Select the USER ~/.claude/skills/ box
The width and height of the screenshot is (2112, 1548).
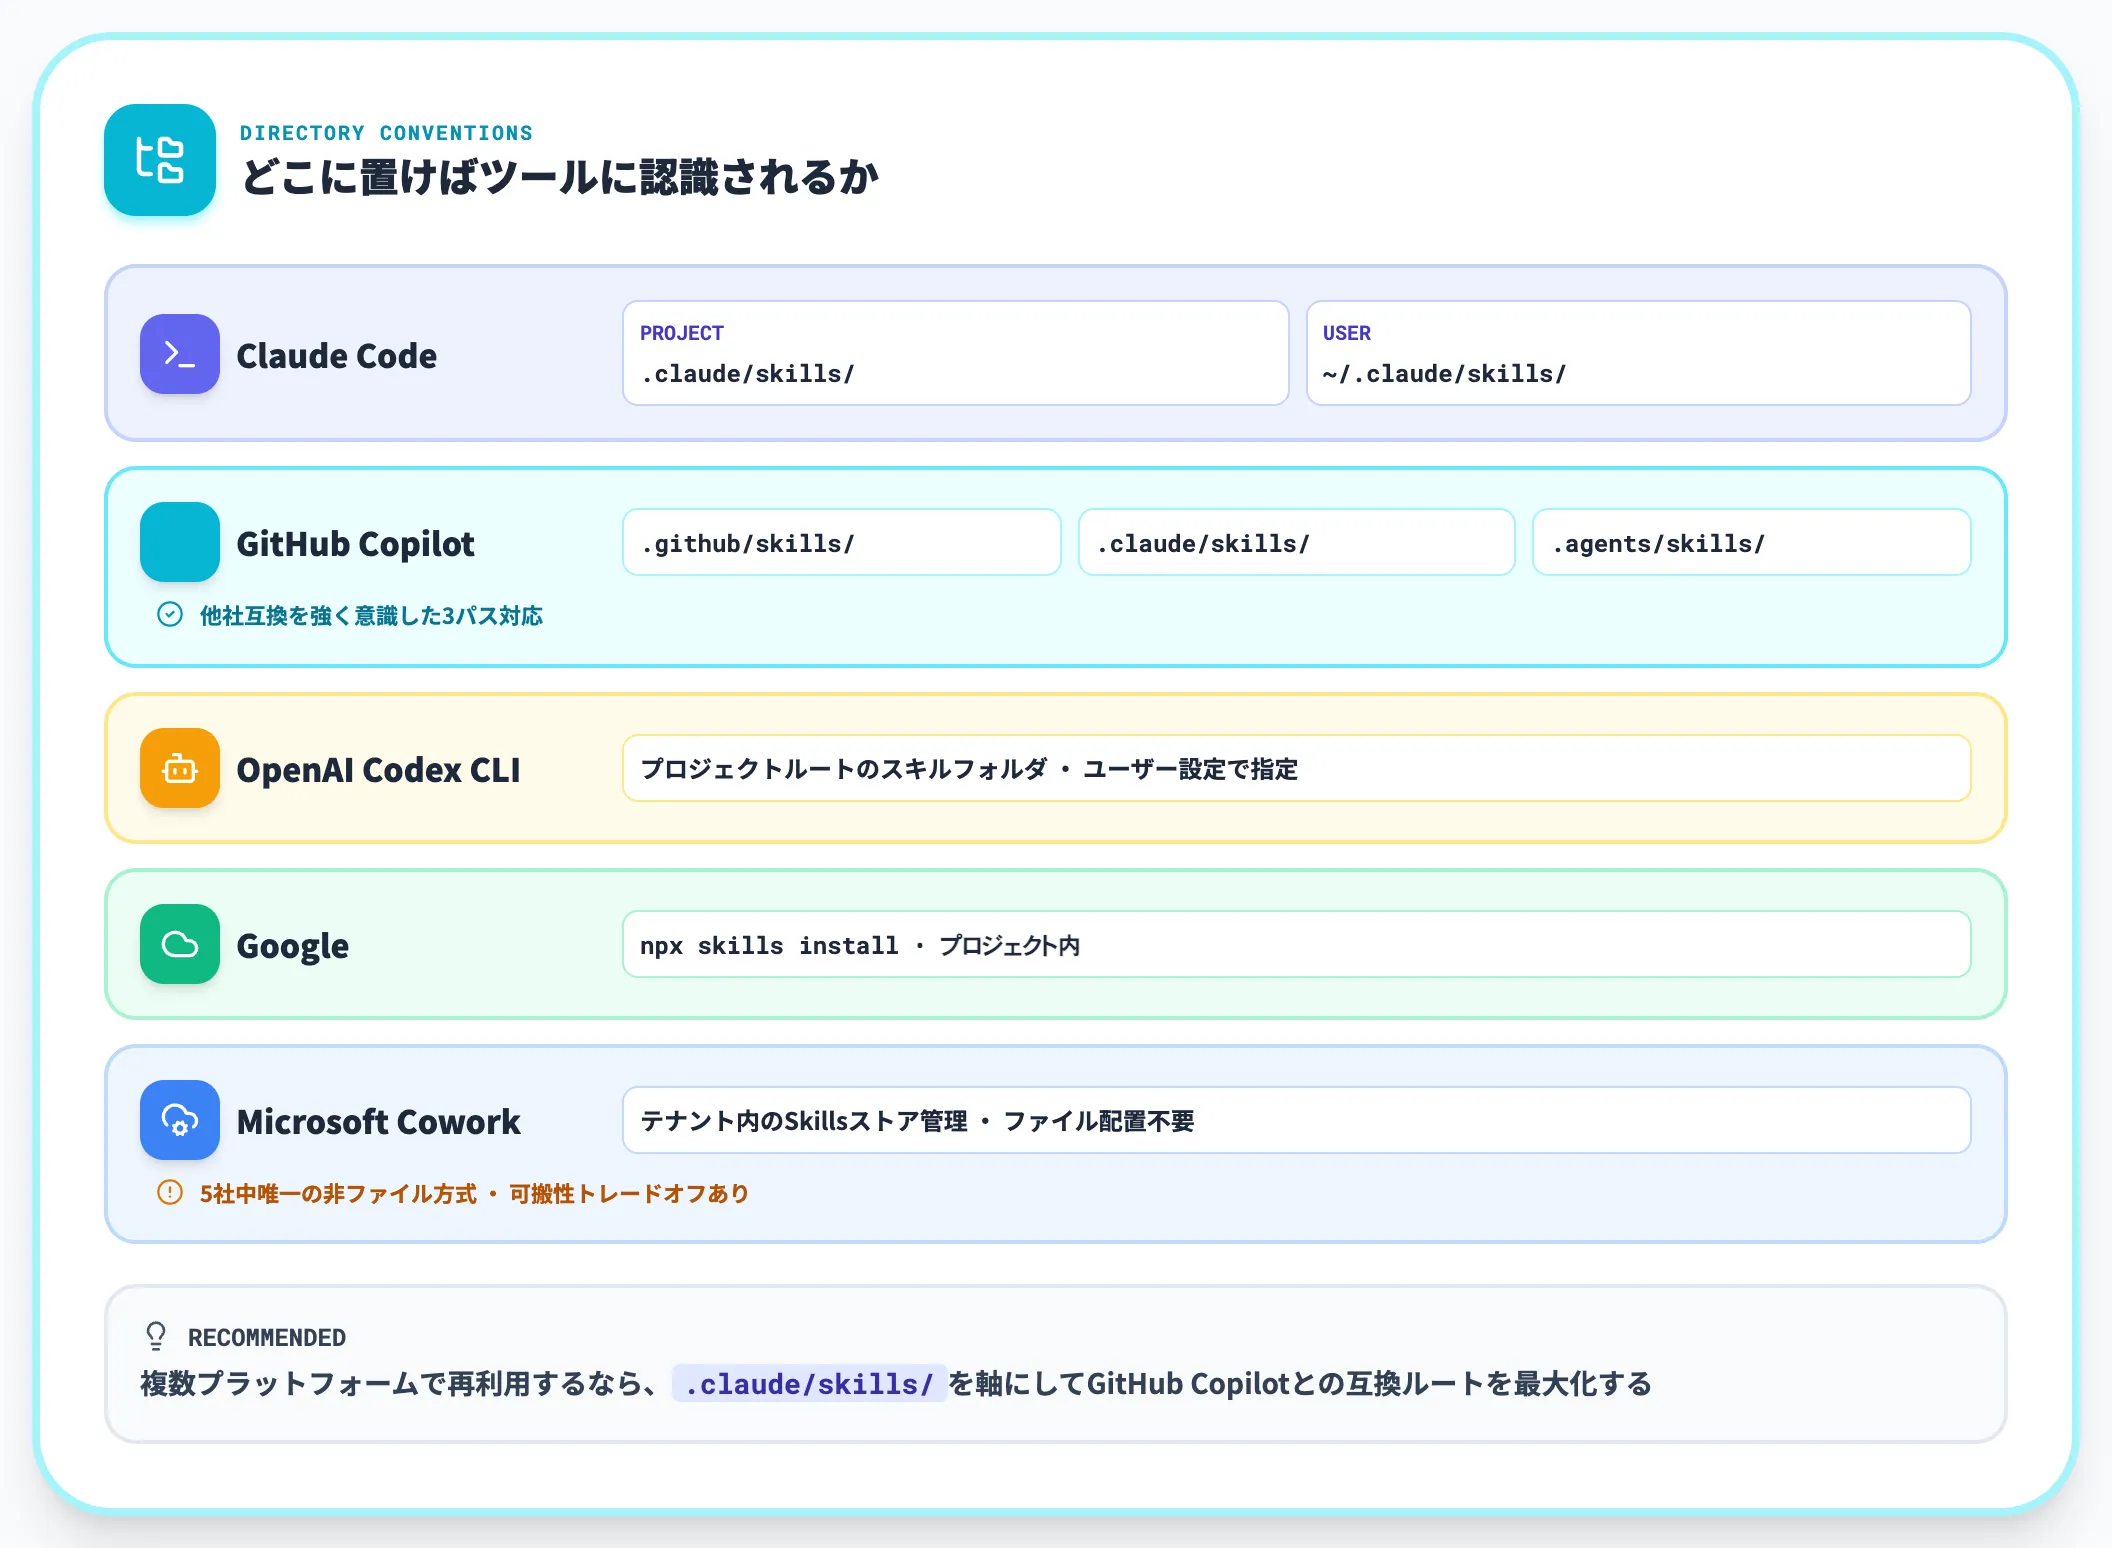(1638, 353)
